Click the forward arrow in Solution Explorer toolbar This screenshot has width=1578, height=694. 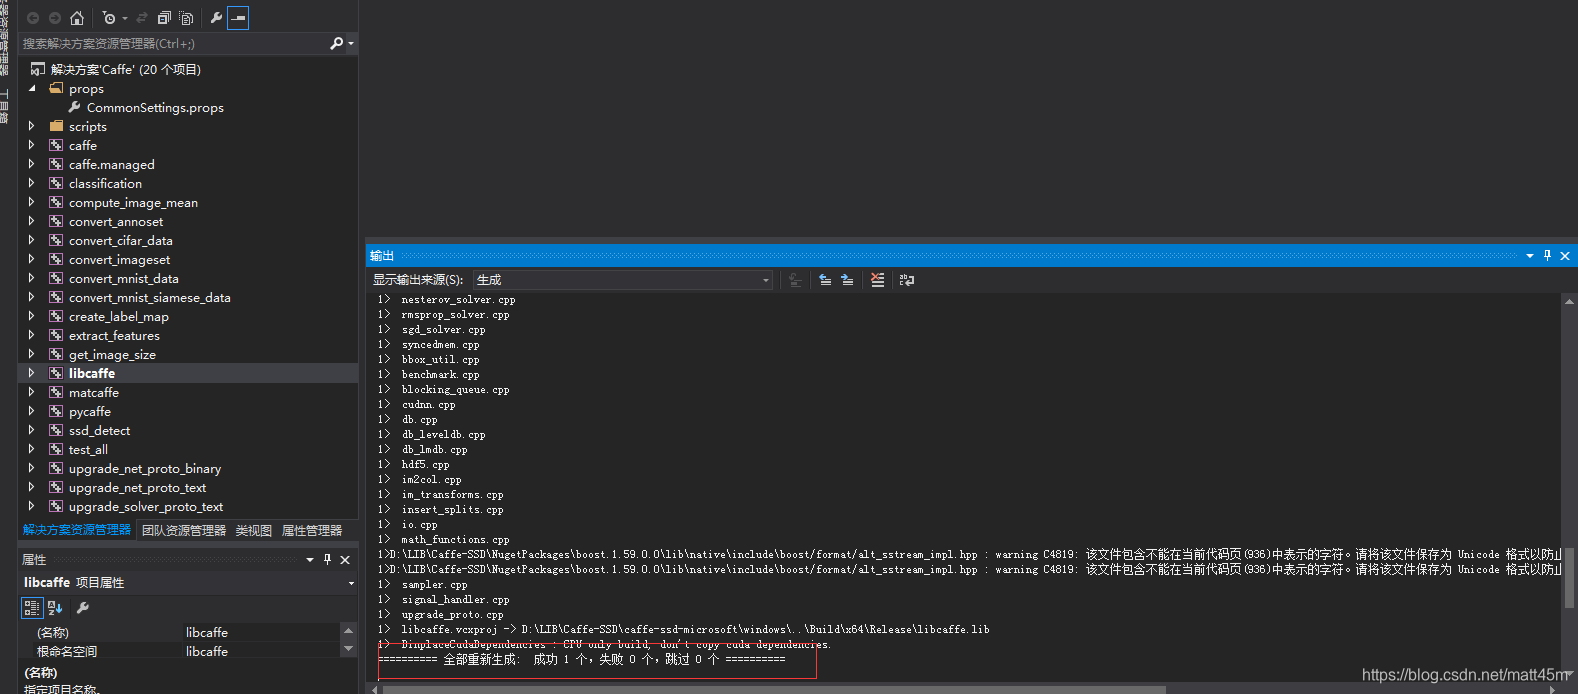coord(54,18)
